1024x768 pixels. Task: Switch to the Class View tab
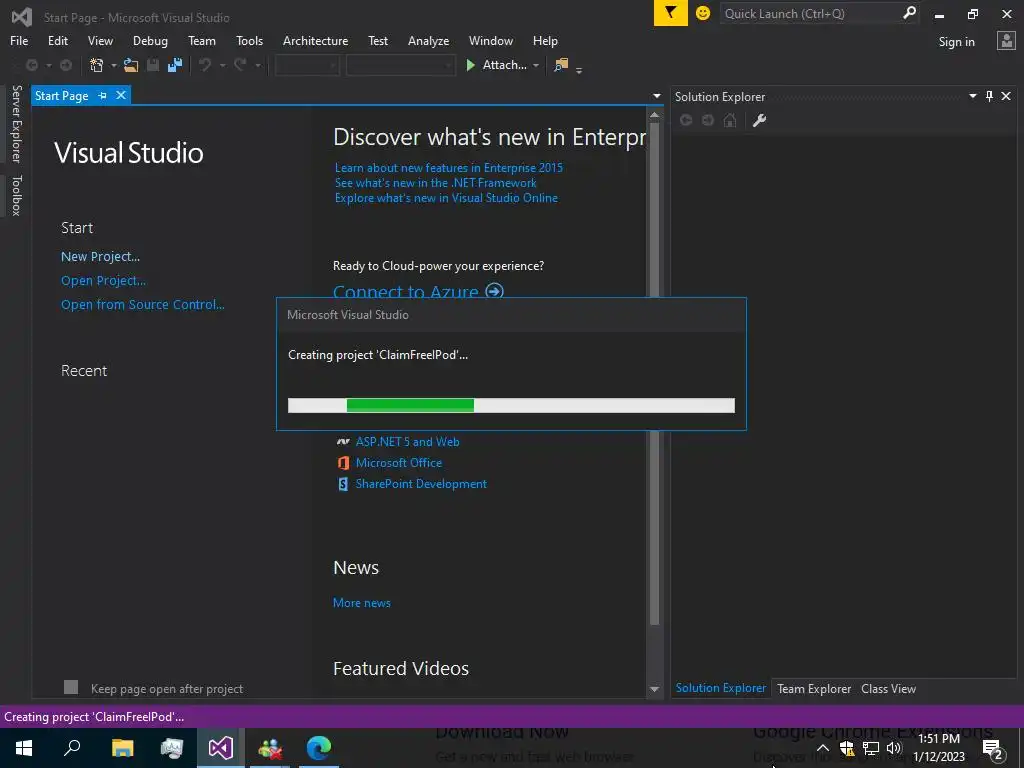tap(888, 688)
